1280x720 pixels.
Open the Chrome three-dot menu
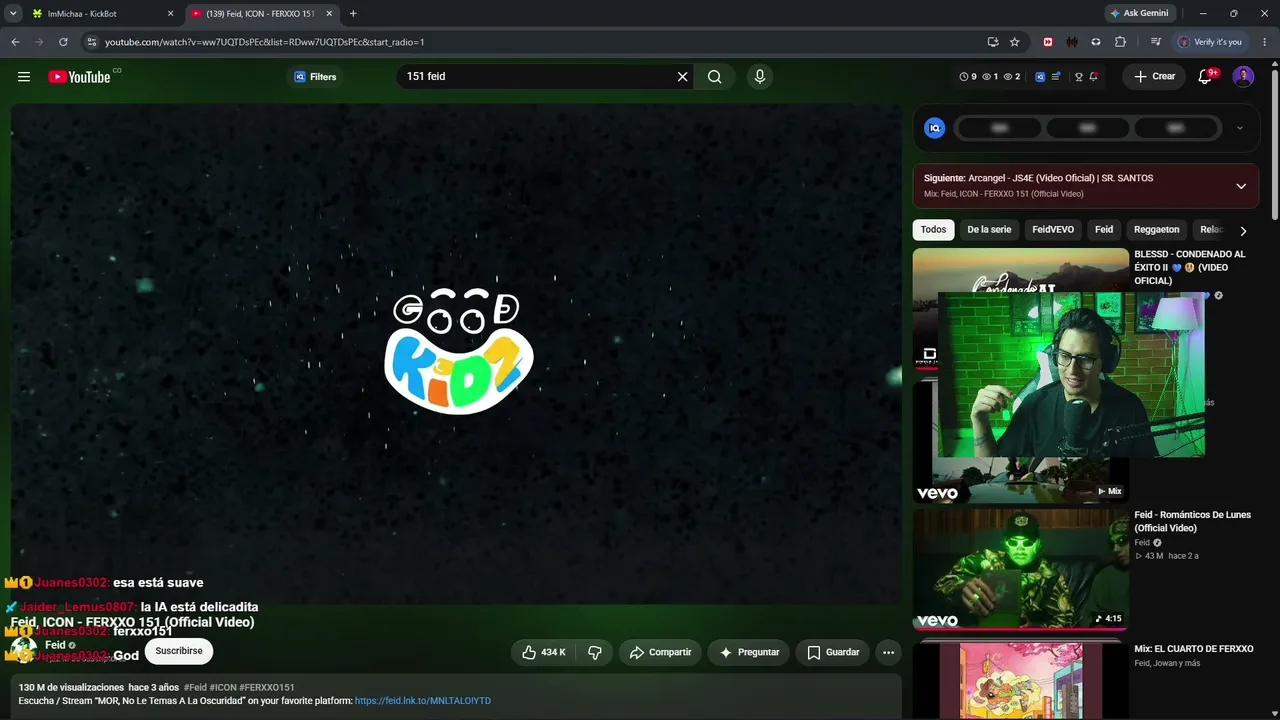point(1265,42)
